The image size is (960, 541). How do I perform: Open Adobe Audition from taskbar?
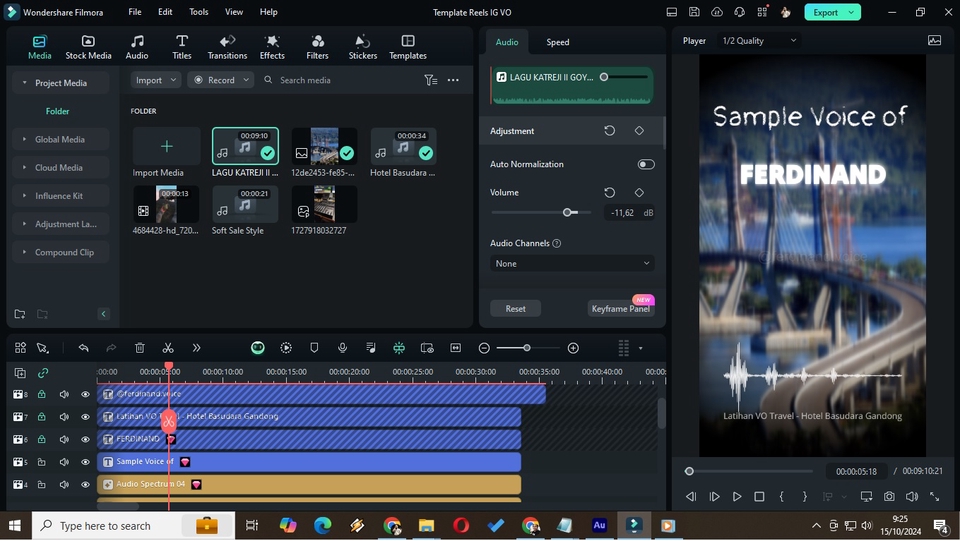pos(599,526)
